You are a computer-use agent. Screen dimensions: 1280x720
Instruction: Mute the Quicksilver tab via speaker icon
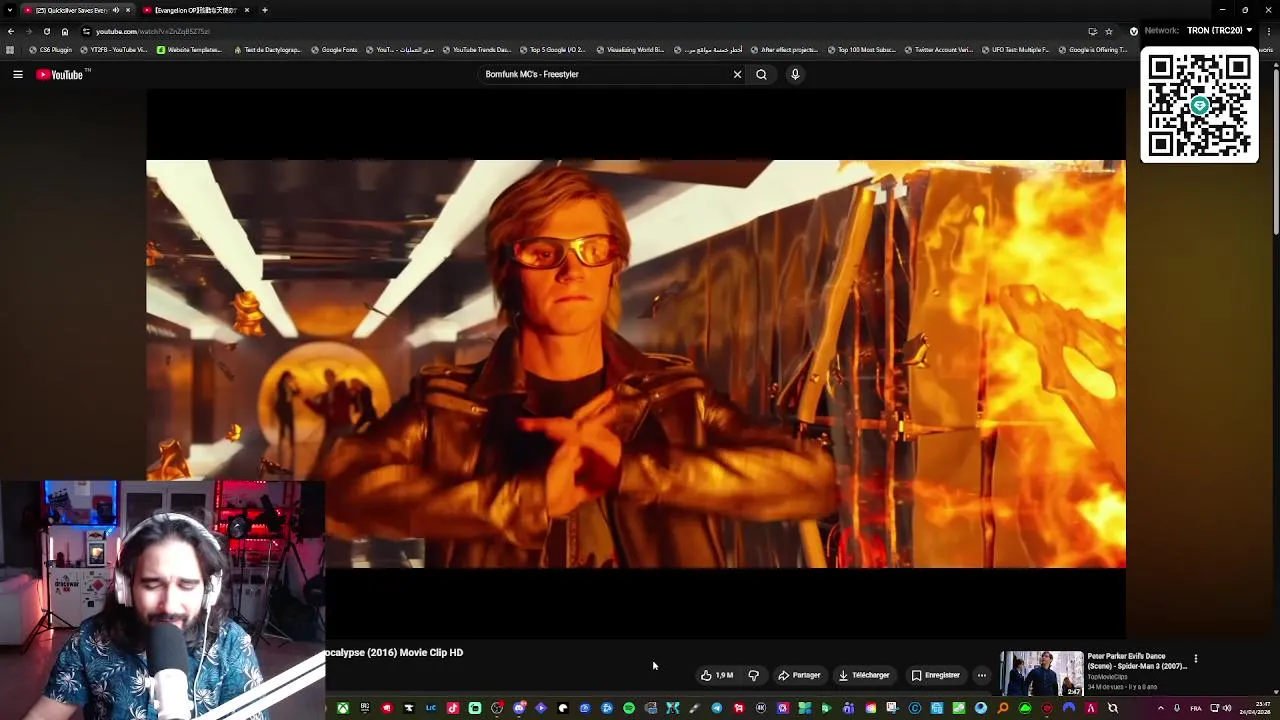[x=115, y=10]
